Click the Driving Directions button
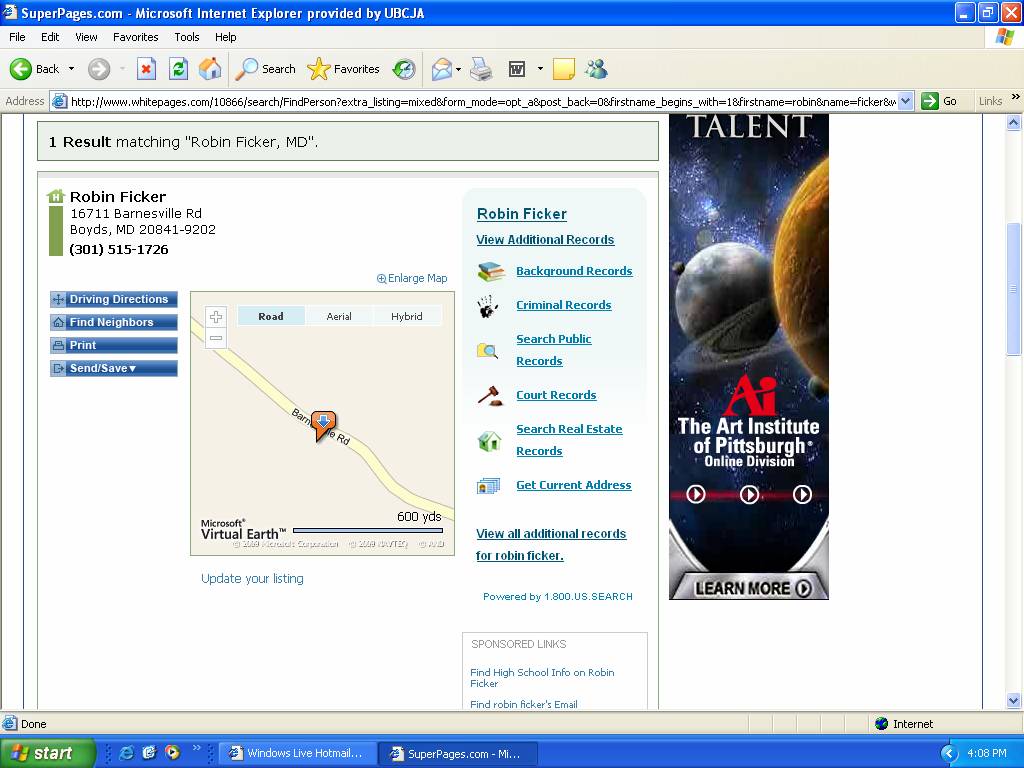1024x768 pixels. [x=114, y=299]
